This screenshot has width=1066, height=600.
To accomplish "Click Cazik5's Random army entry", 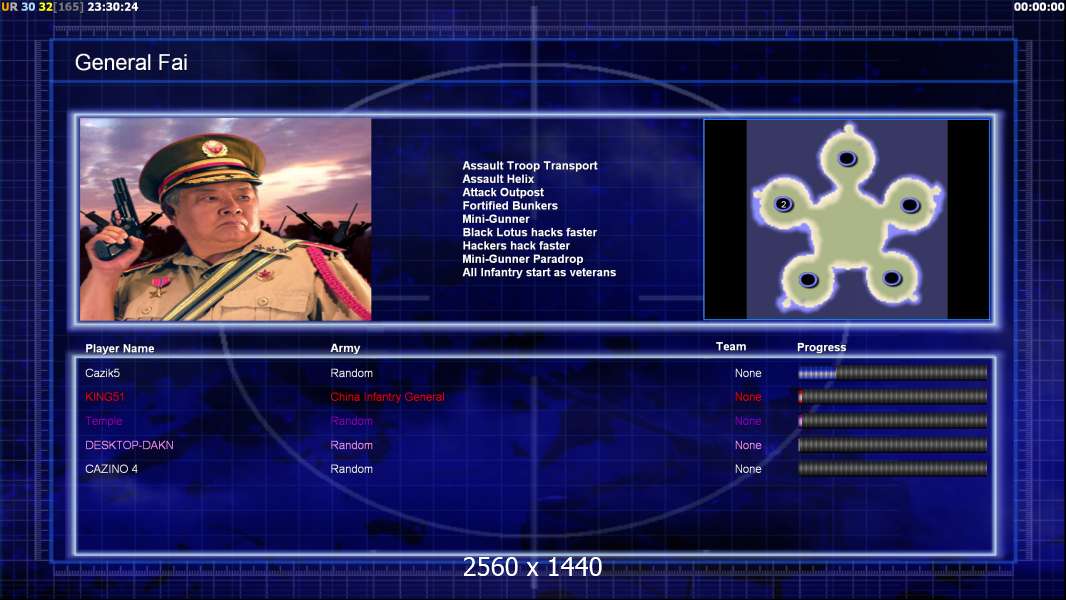I will pyautogui.click(x=351, y=373).
